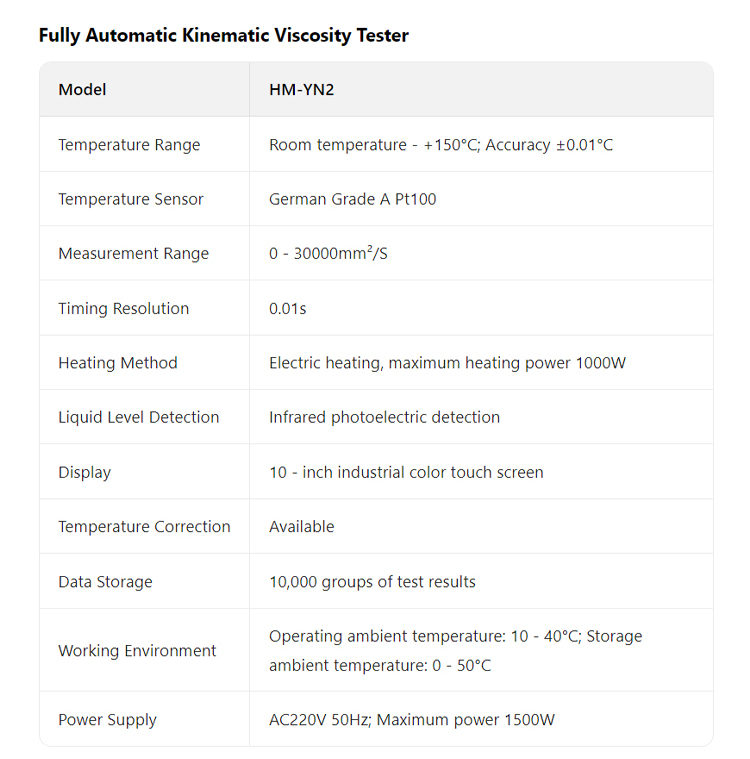This screenshot has height=759, width=750.
Task: Click the 'Temperature Range' row label
Action: pyautogui.click(x=129, y=145)
